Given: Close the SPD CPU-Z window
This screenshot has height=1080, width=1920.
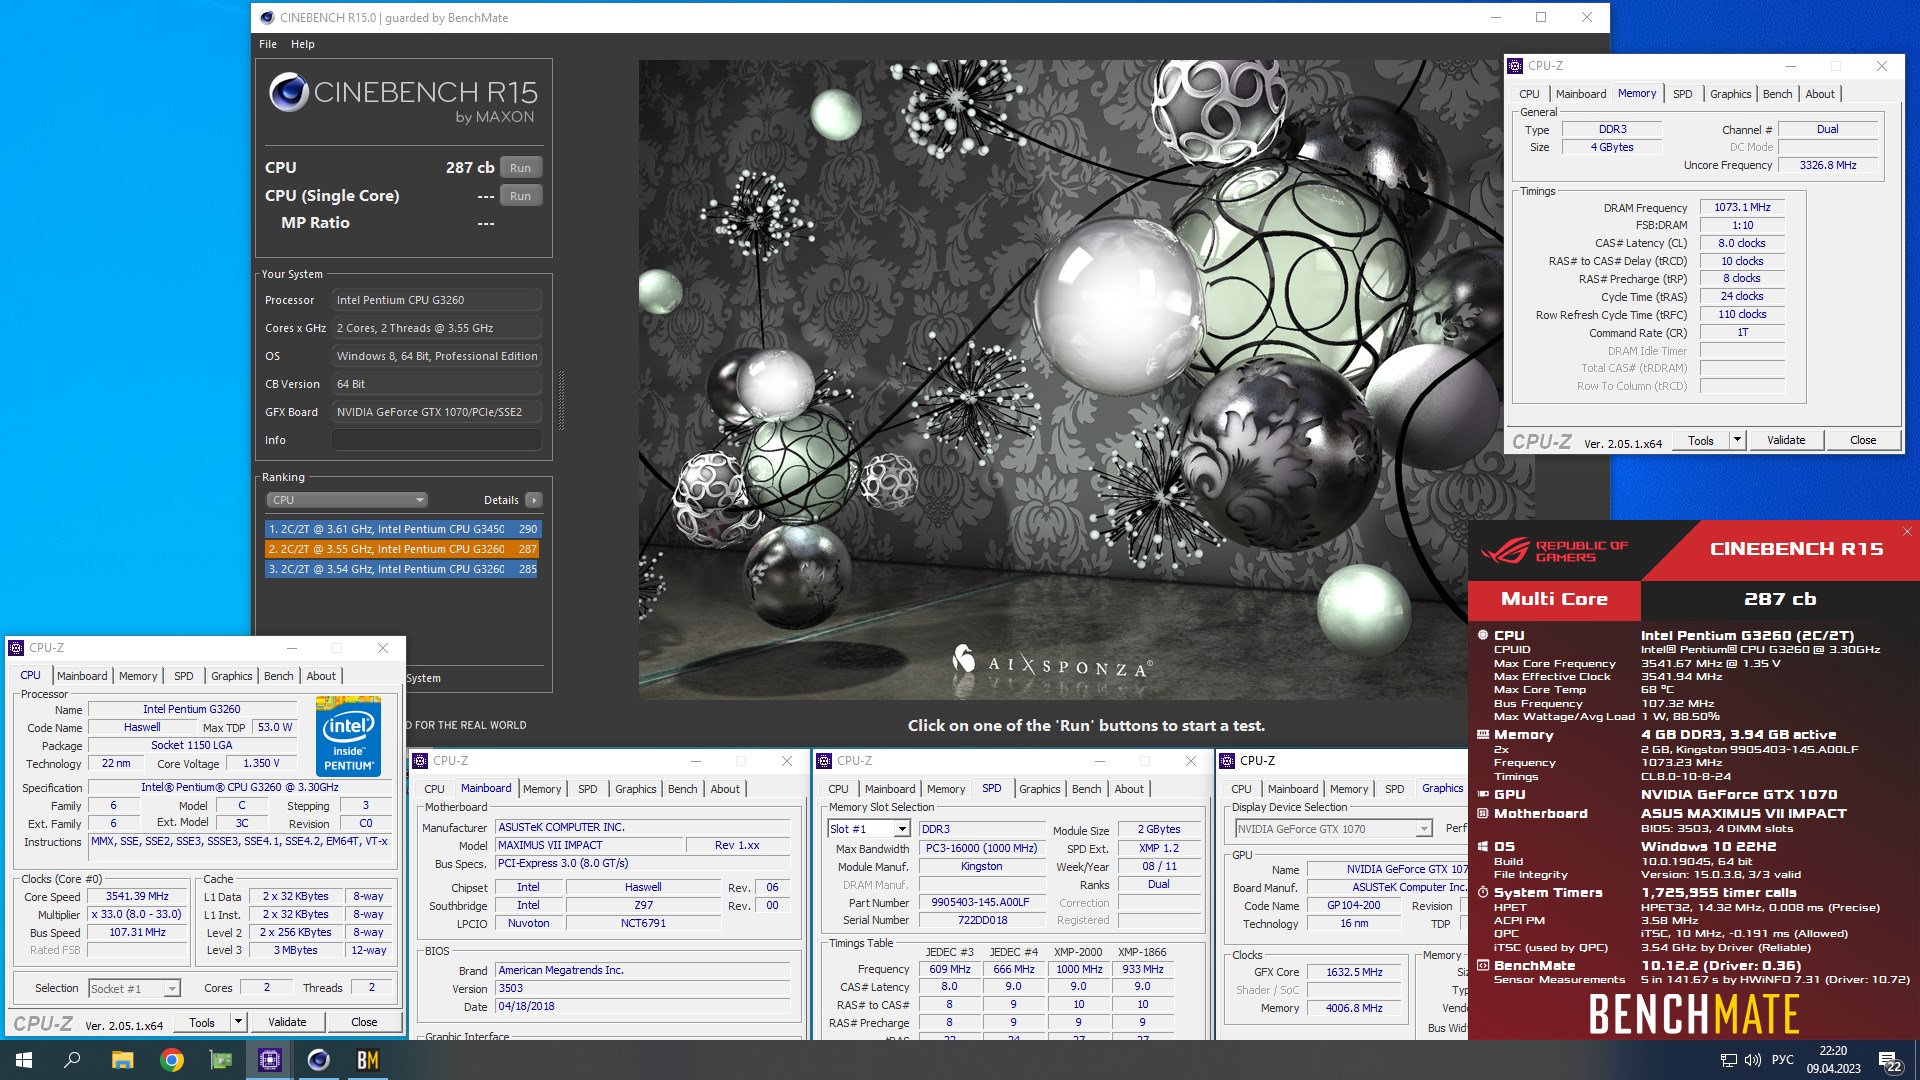Looking at the screenshot, I should click(x=1190, y=761).
